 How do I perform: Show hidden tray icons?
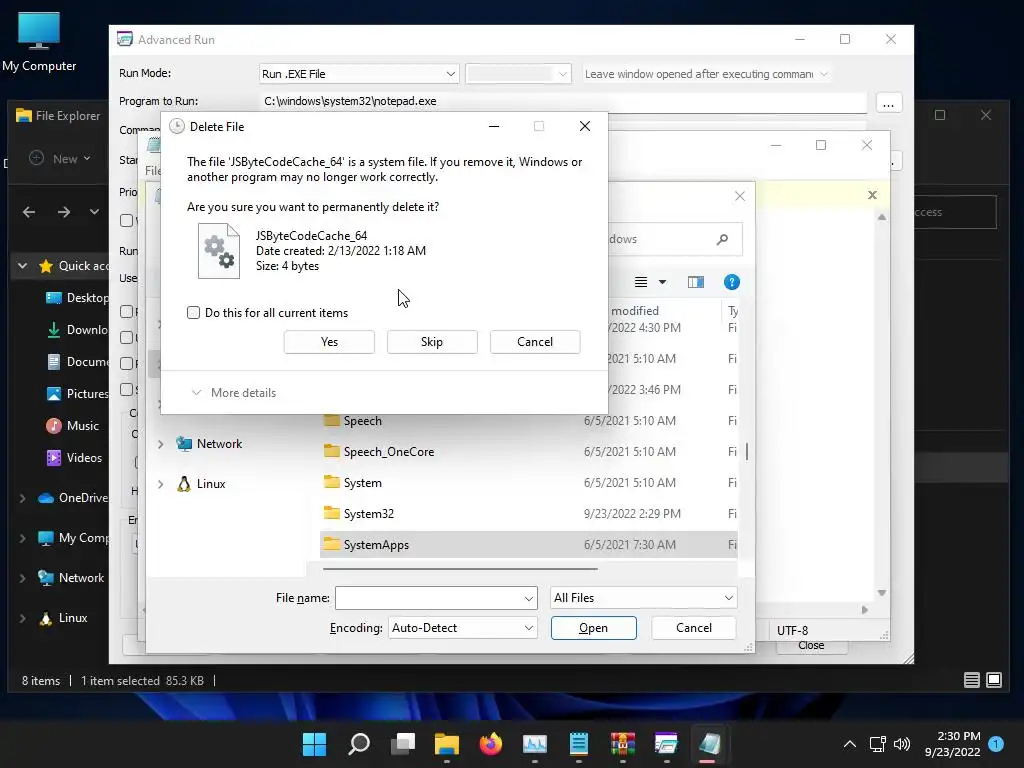pyautogui.click(x=850, y=744)
